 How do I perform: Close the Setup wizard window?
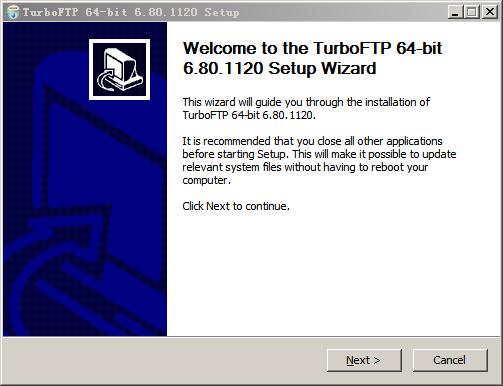point(490,12)
